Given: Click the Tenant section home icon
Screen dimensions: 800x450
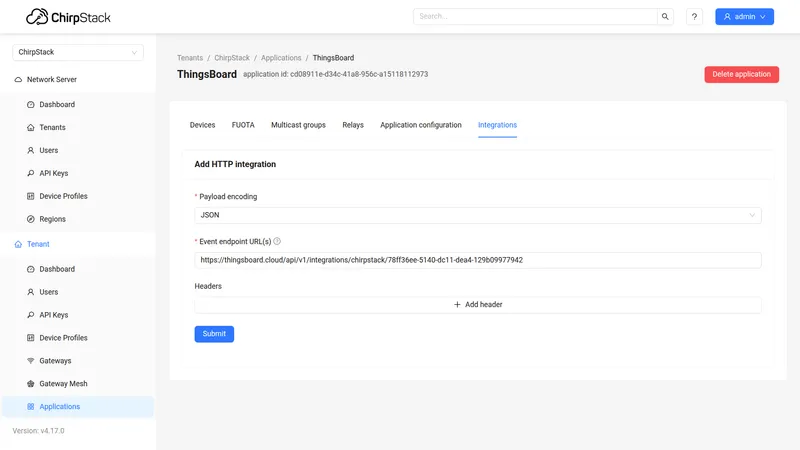Looking at the screenshot, I should pyautogui.click(x=18, y=244).
